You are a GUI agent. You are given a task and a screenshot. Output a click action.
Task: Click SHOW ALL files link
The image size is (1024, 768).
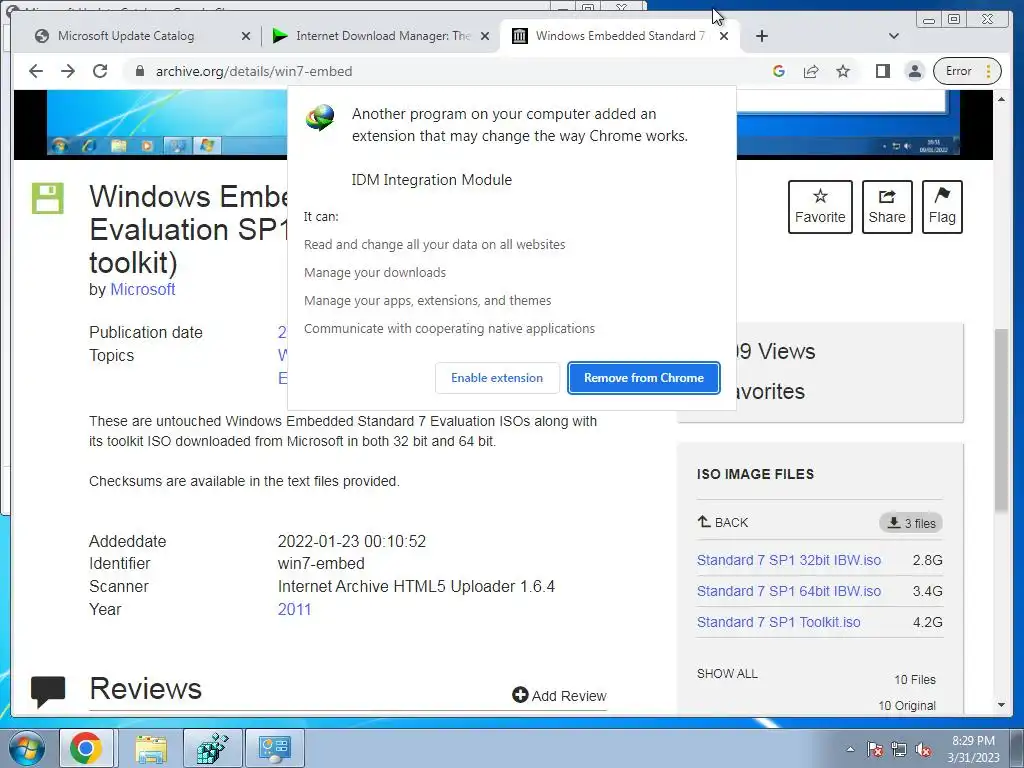coord(727,674)
